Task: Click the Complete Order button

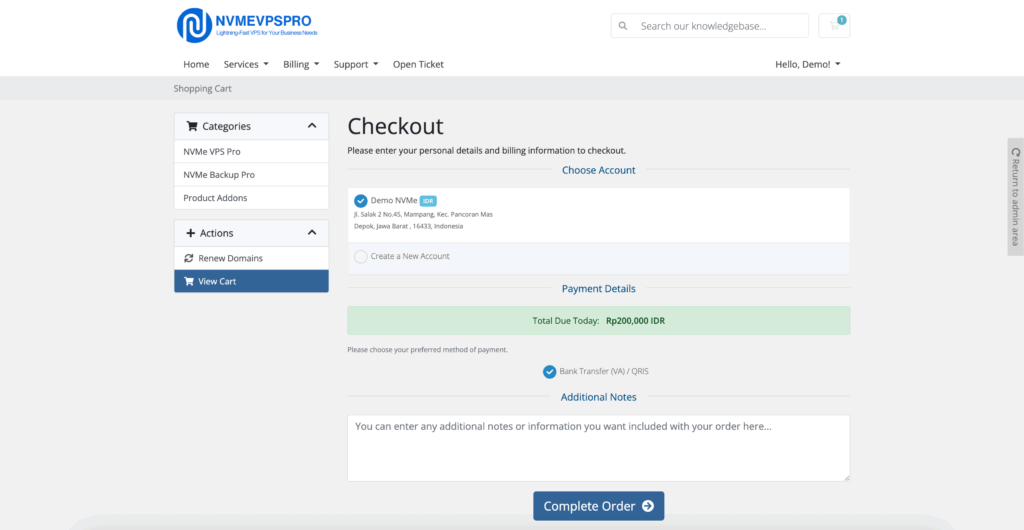Action: click(x=598, y=506)
